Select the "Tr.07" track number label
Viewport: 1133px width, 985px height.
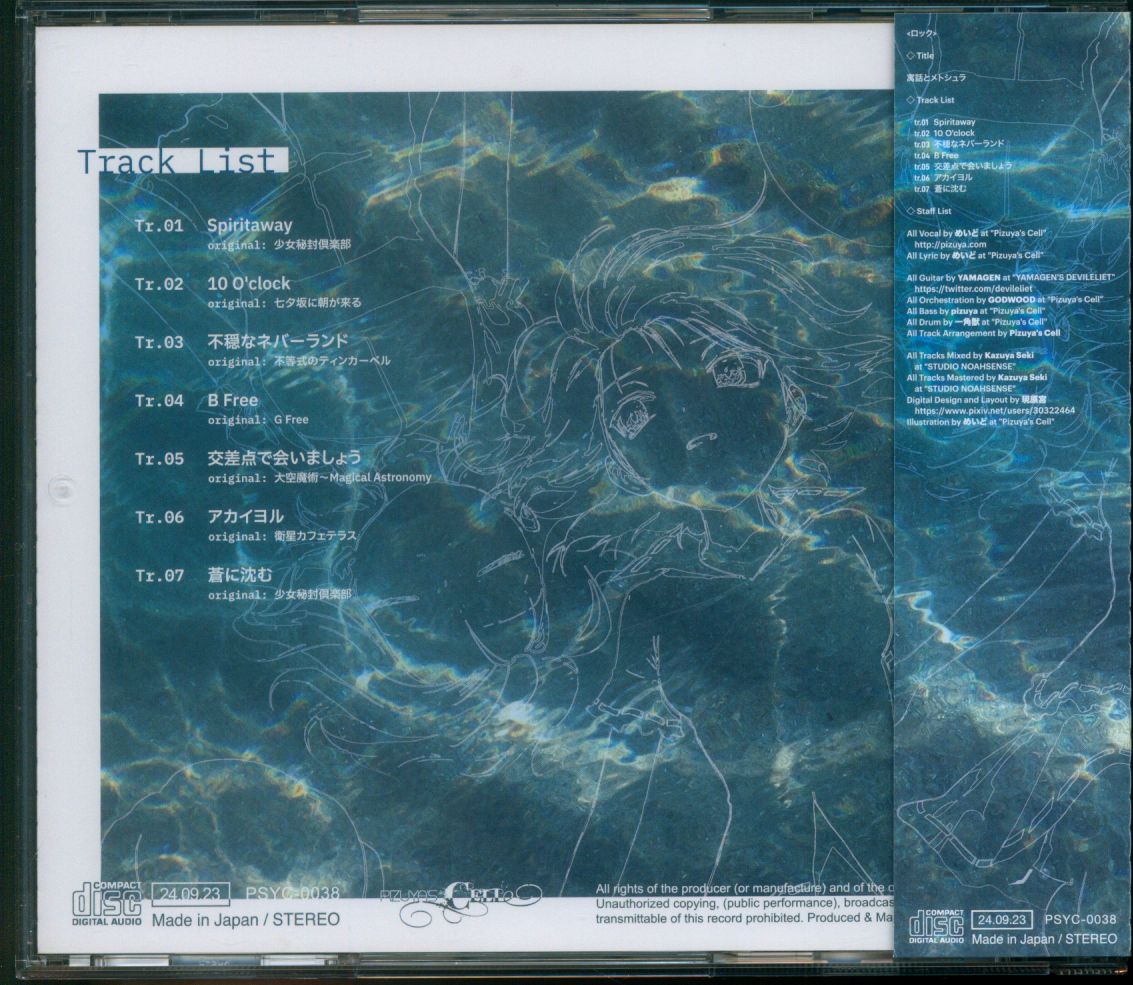point(159,577)
